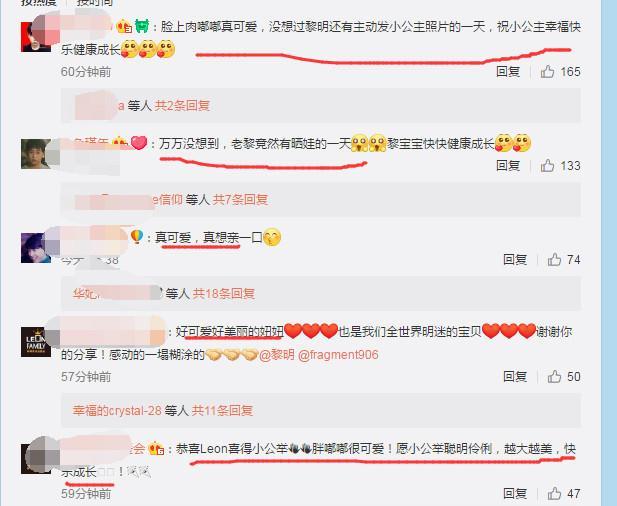Open the @fragment906 mention link

tap(338, 355)
